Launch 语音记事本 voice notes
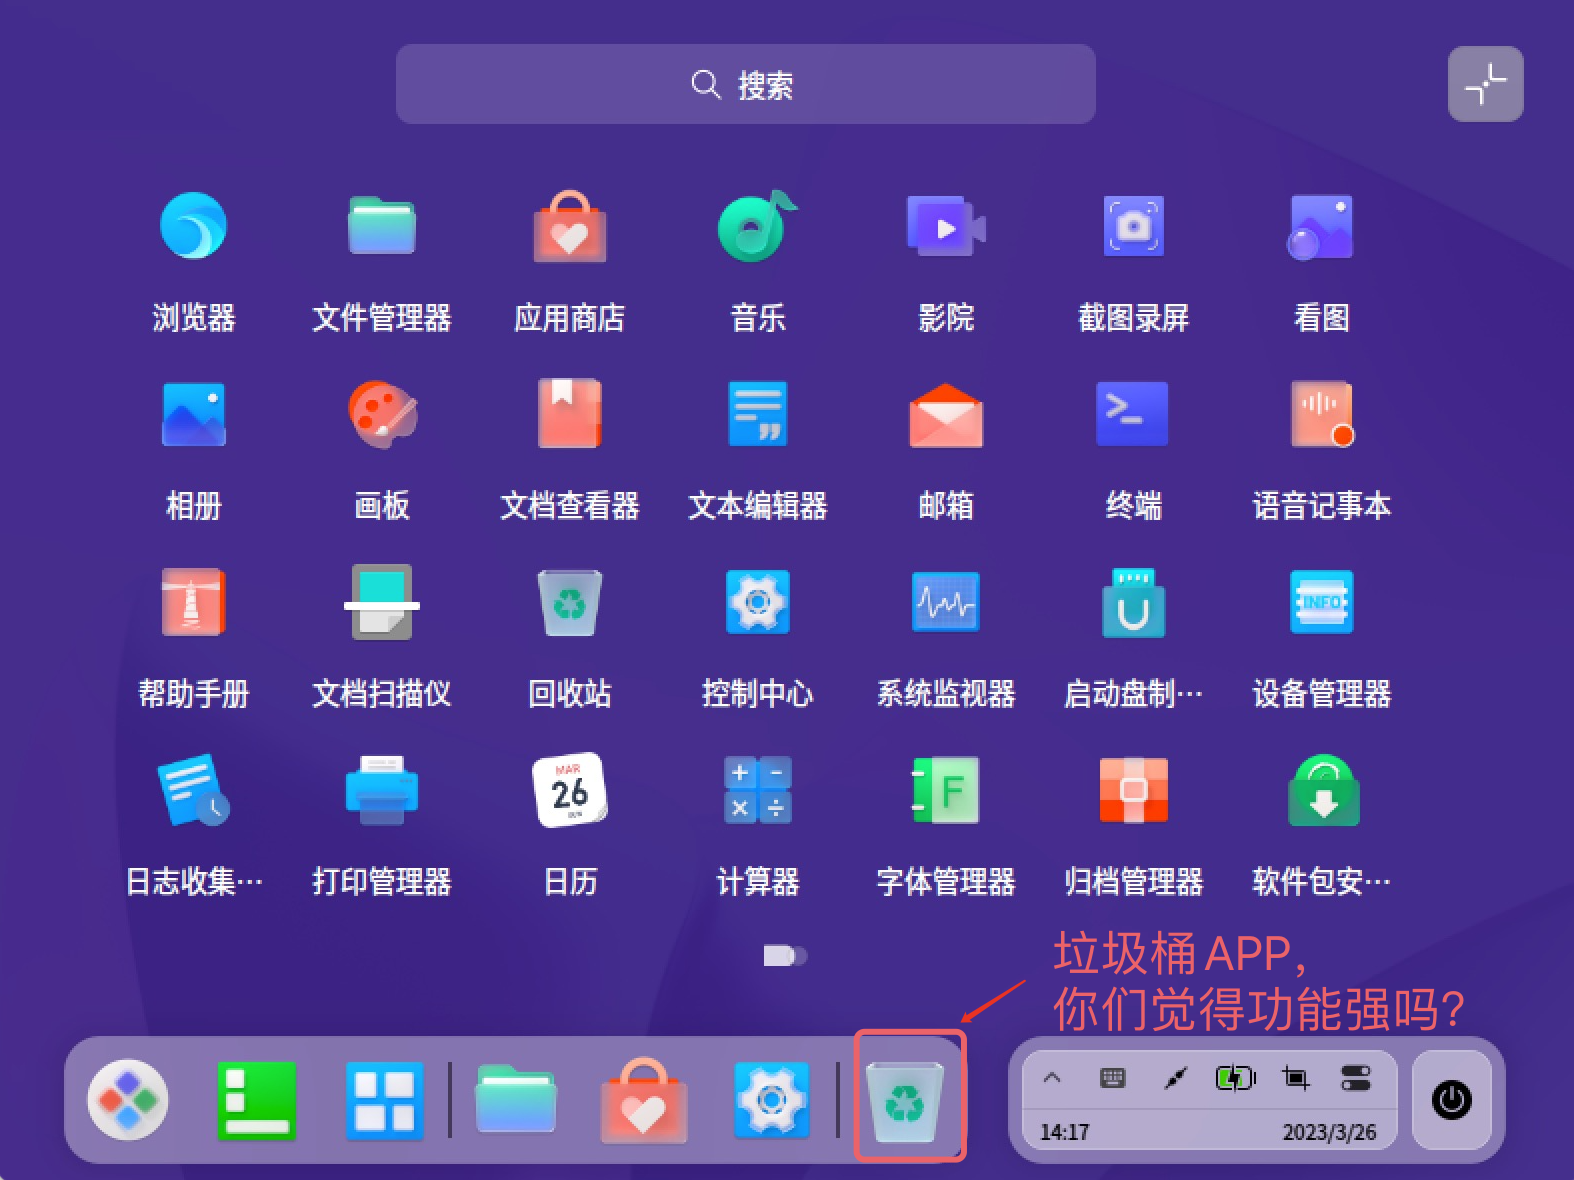The image size is (1574, 1180). click(1321, 414)
